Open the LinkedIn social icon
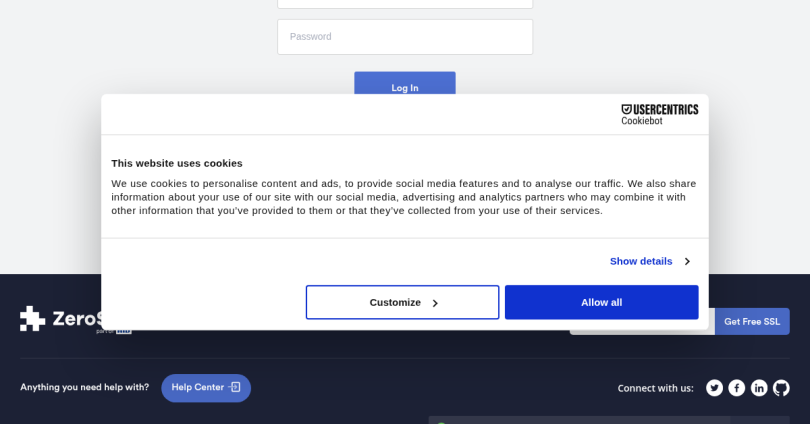 pos(759,388)
